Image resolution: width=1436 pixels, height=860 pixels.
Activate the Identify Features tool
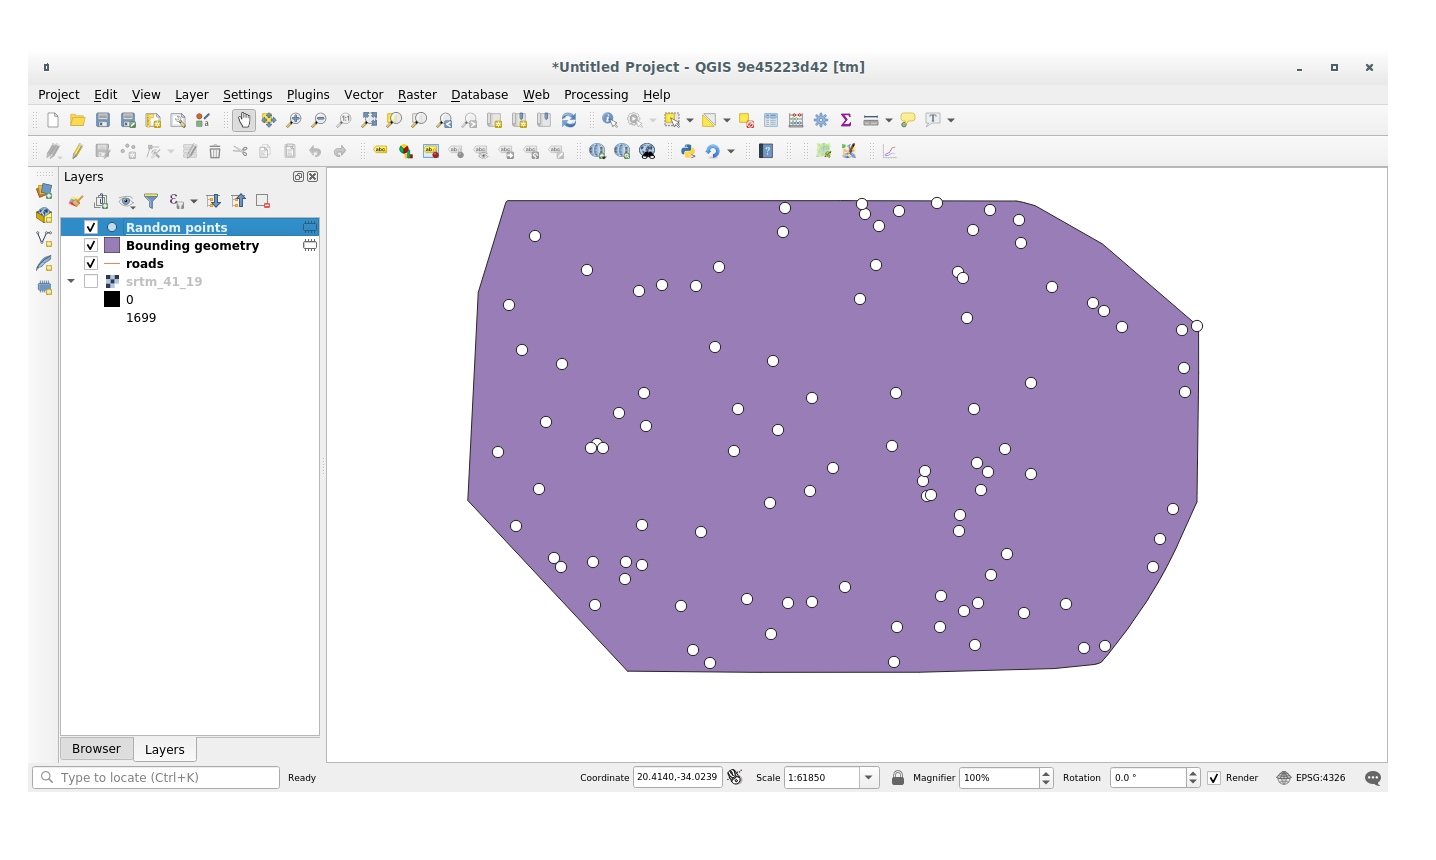point(609,120)
